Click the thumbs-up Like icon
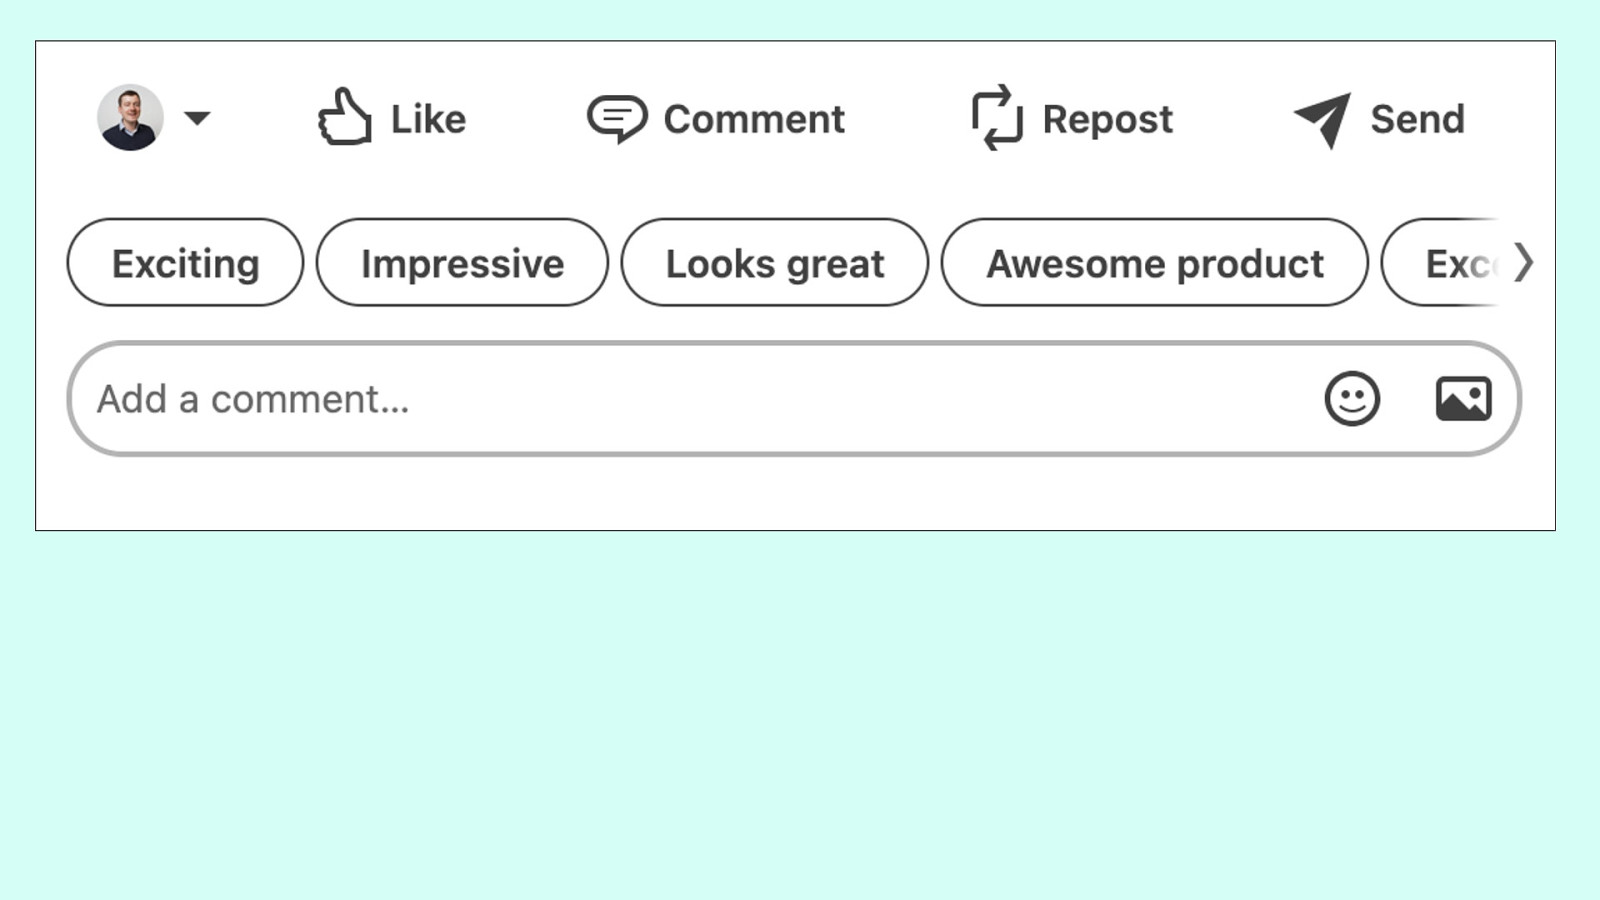Viewport: 1600px width, 900px height. click(345, 118)
